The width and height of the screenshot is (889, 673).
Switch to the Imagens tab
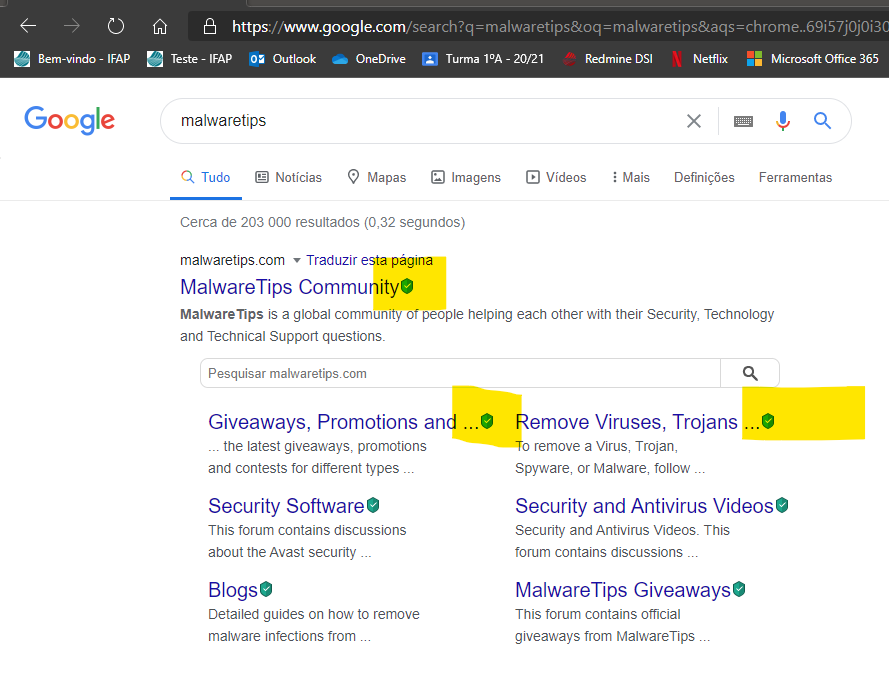(466, 177)
